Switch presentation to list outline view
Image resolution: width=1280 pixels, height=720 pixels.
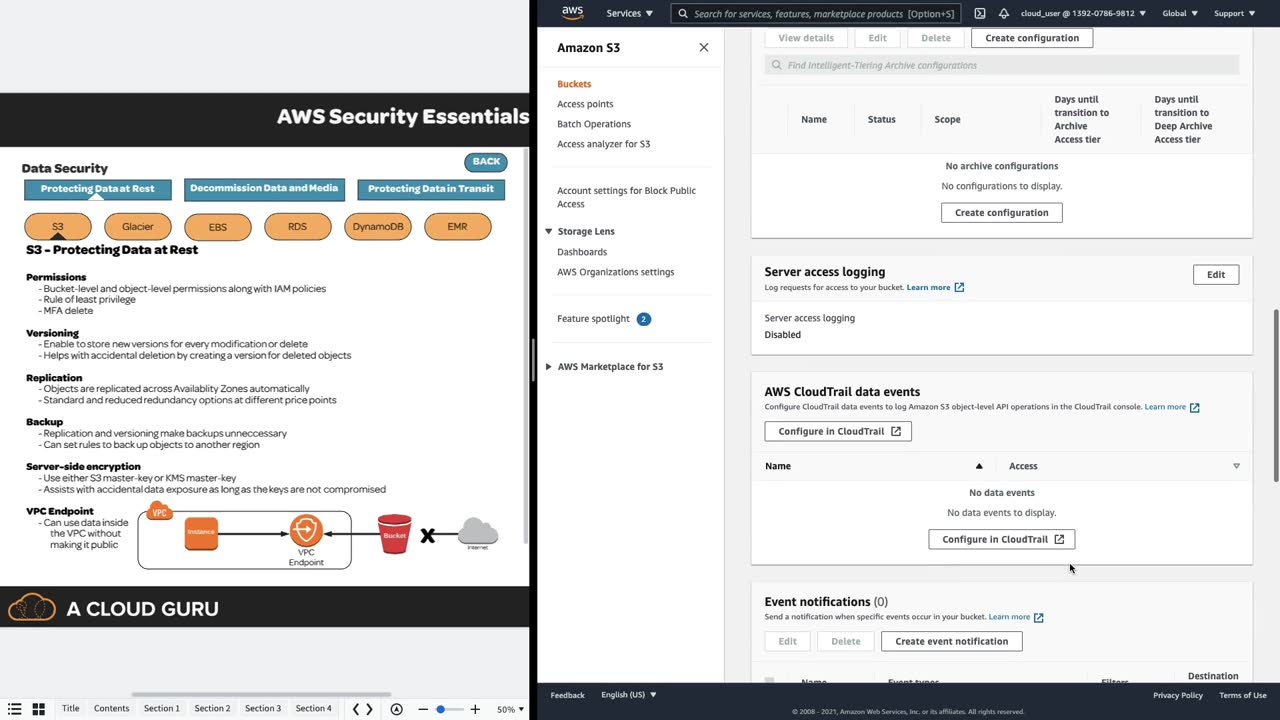pos(14,709)
